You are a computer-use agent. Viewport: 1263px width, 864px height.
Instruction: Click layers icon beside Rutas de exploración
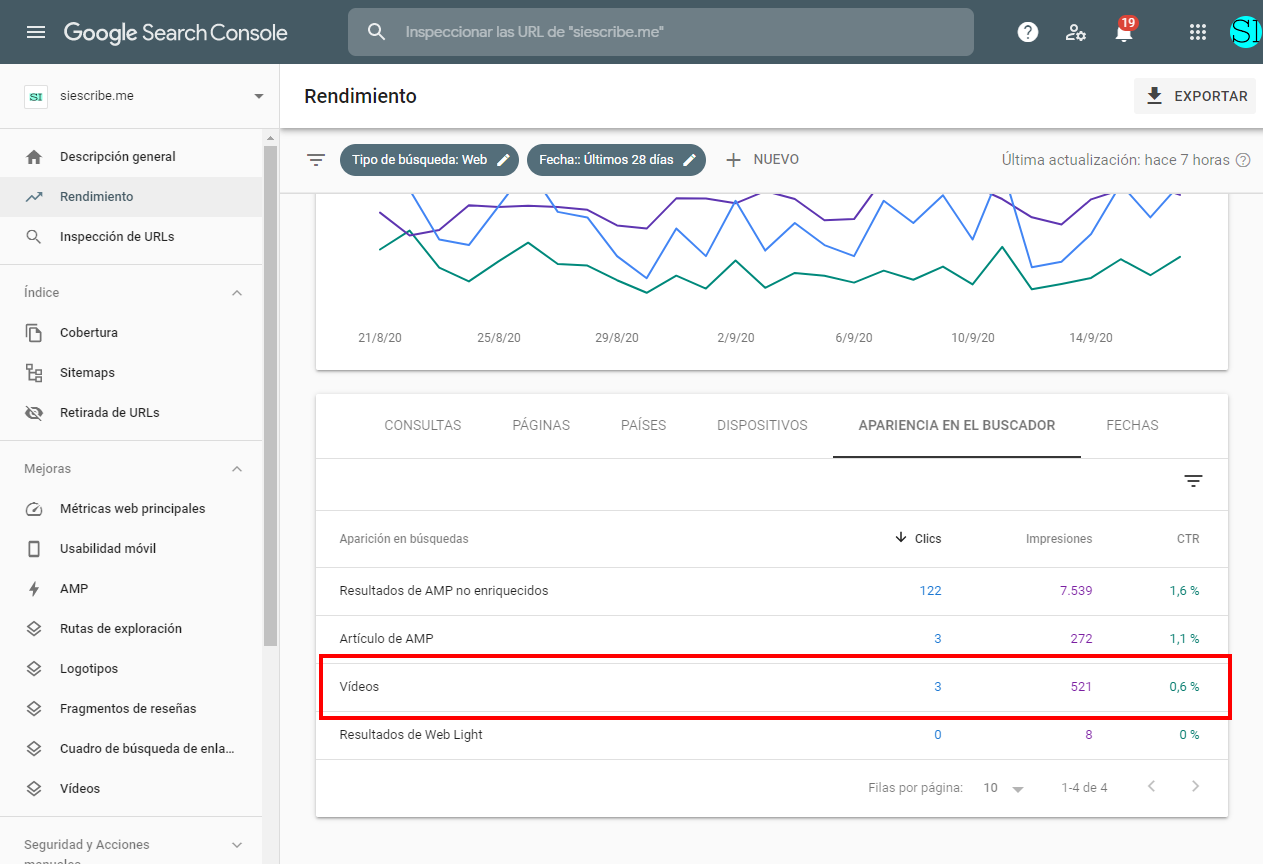34,629
